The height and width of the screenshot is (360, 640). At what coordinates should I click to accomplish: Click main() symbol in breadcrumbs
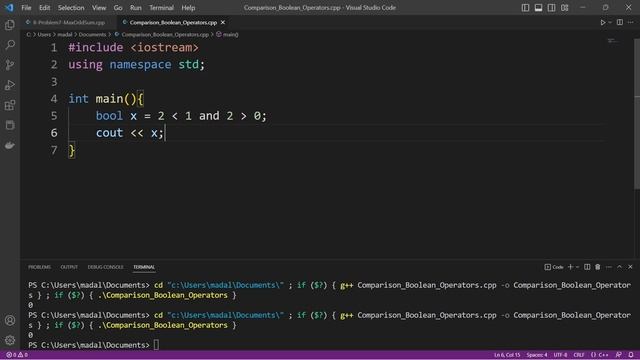pos(230,35)
